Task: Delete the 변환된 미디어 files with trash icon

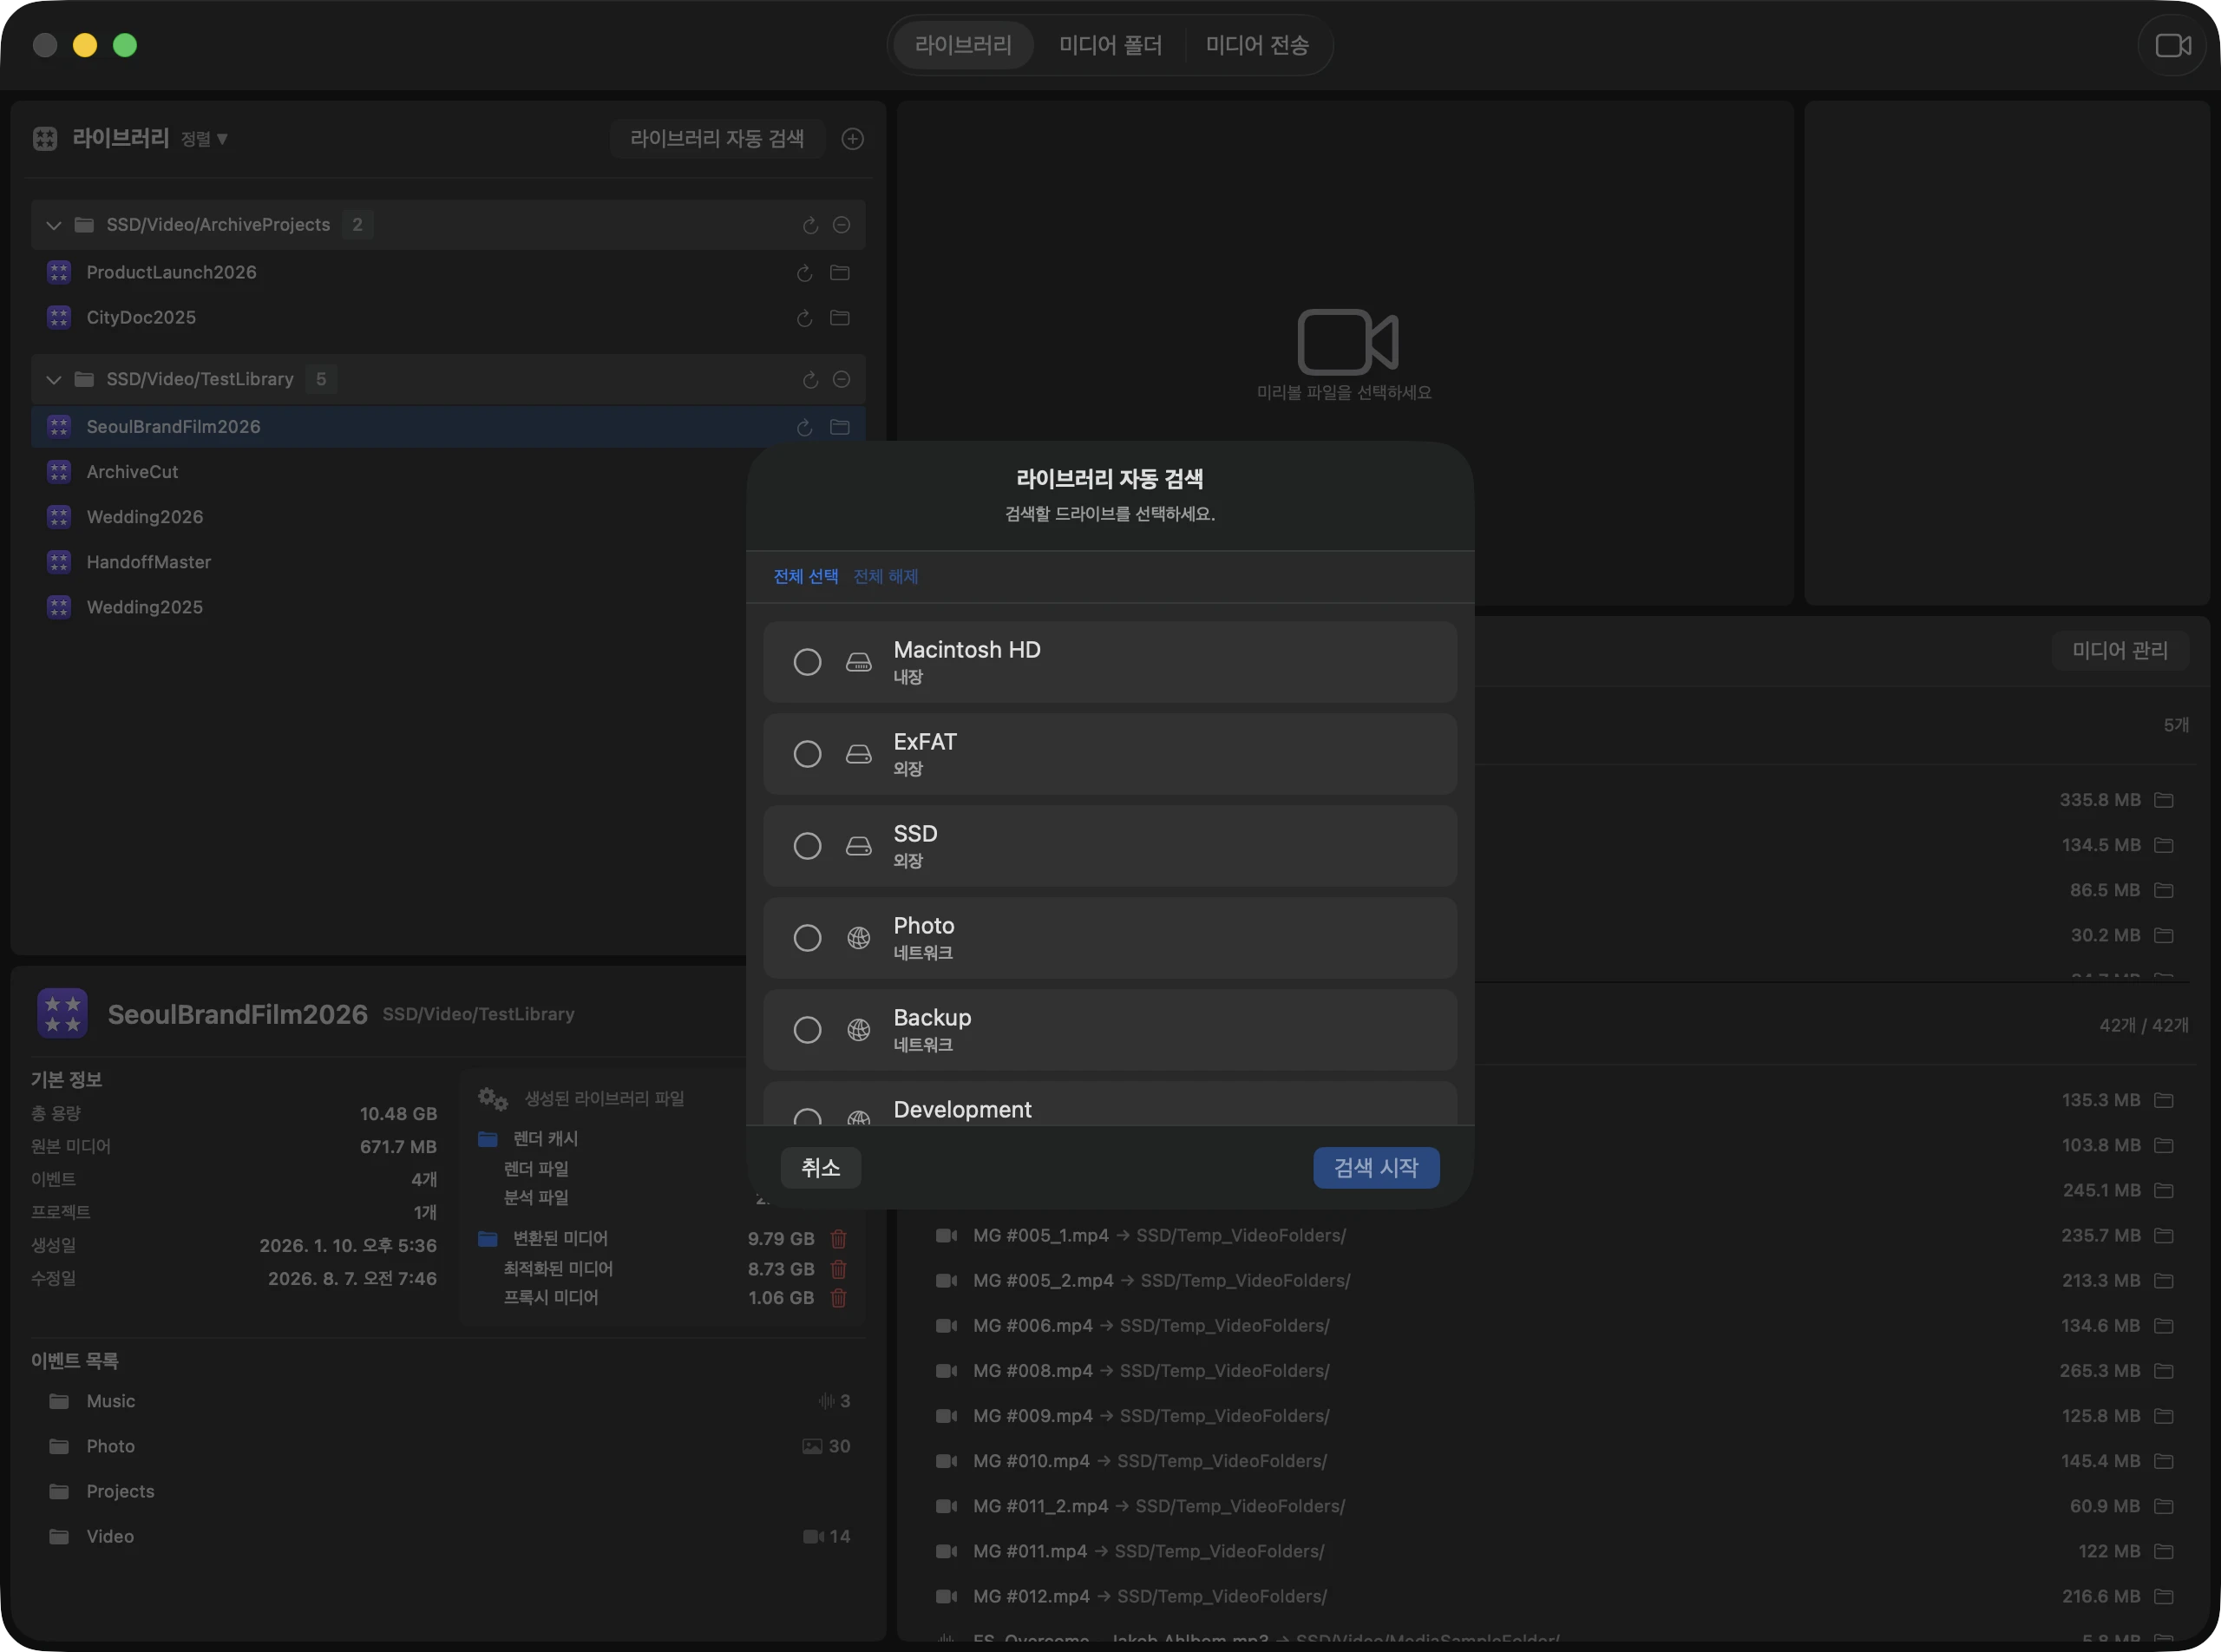Action: coord(839,1239)
